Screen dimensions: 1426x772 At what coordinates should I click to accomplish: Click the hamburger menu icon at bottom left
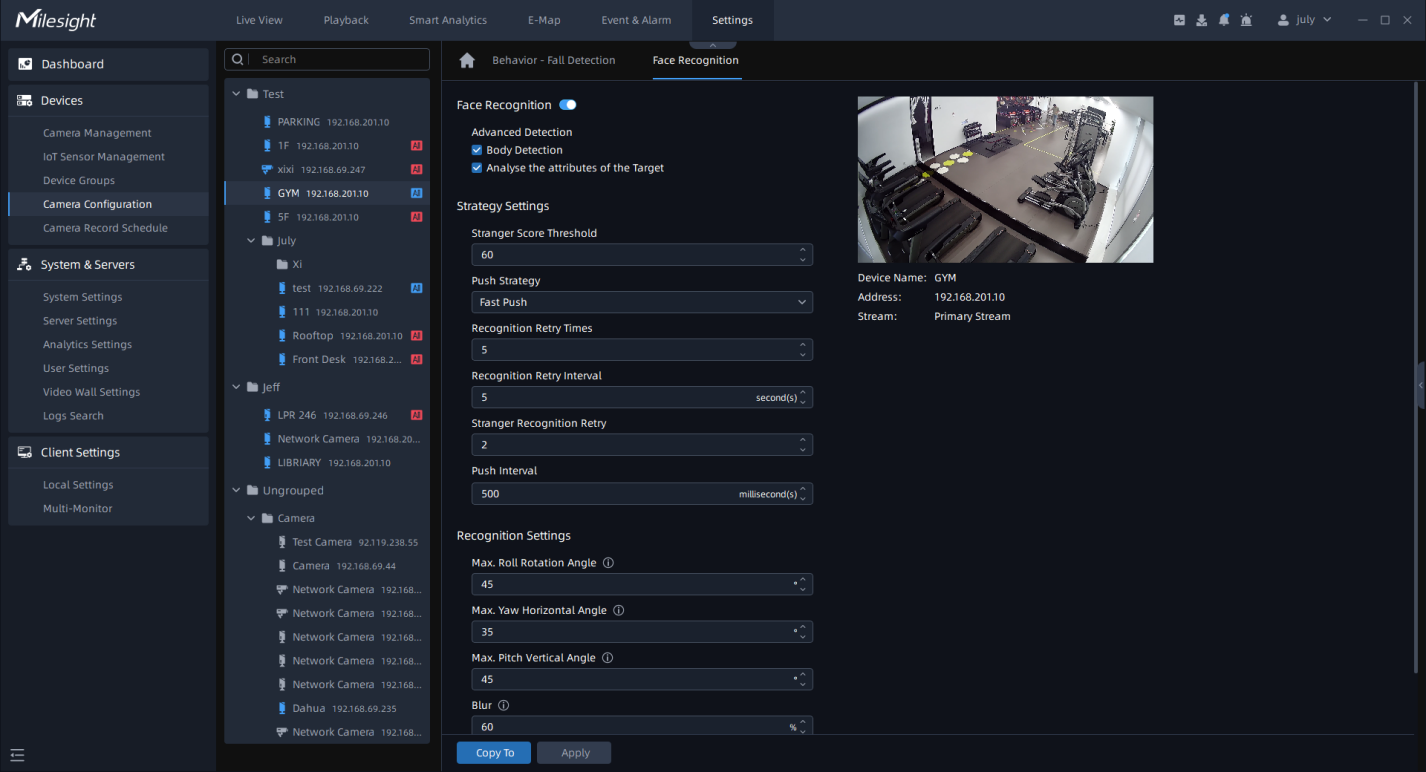(17, 755)
